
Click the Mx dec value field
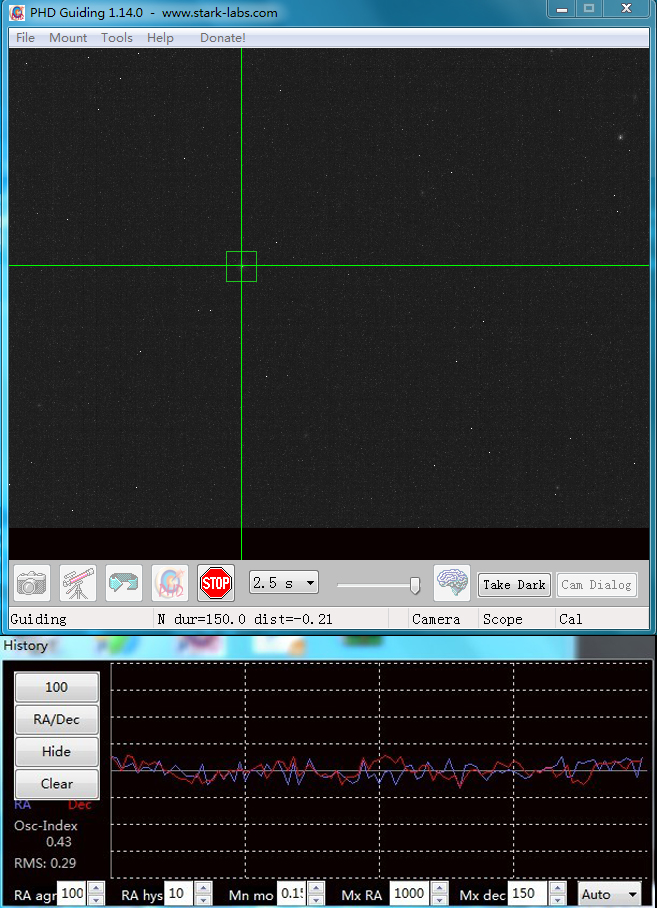527,894
